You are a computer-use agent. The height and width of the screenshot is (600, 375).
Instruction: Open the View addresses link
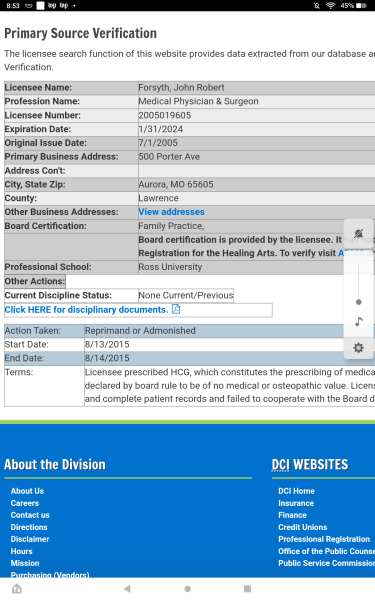[171, 212]
